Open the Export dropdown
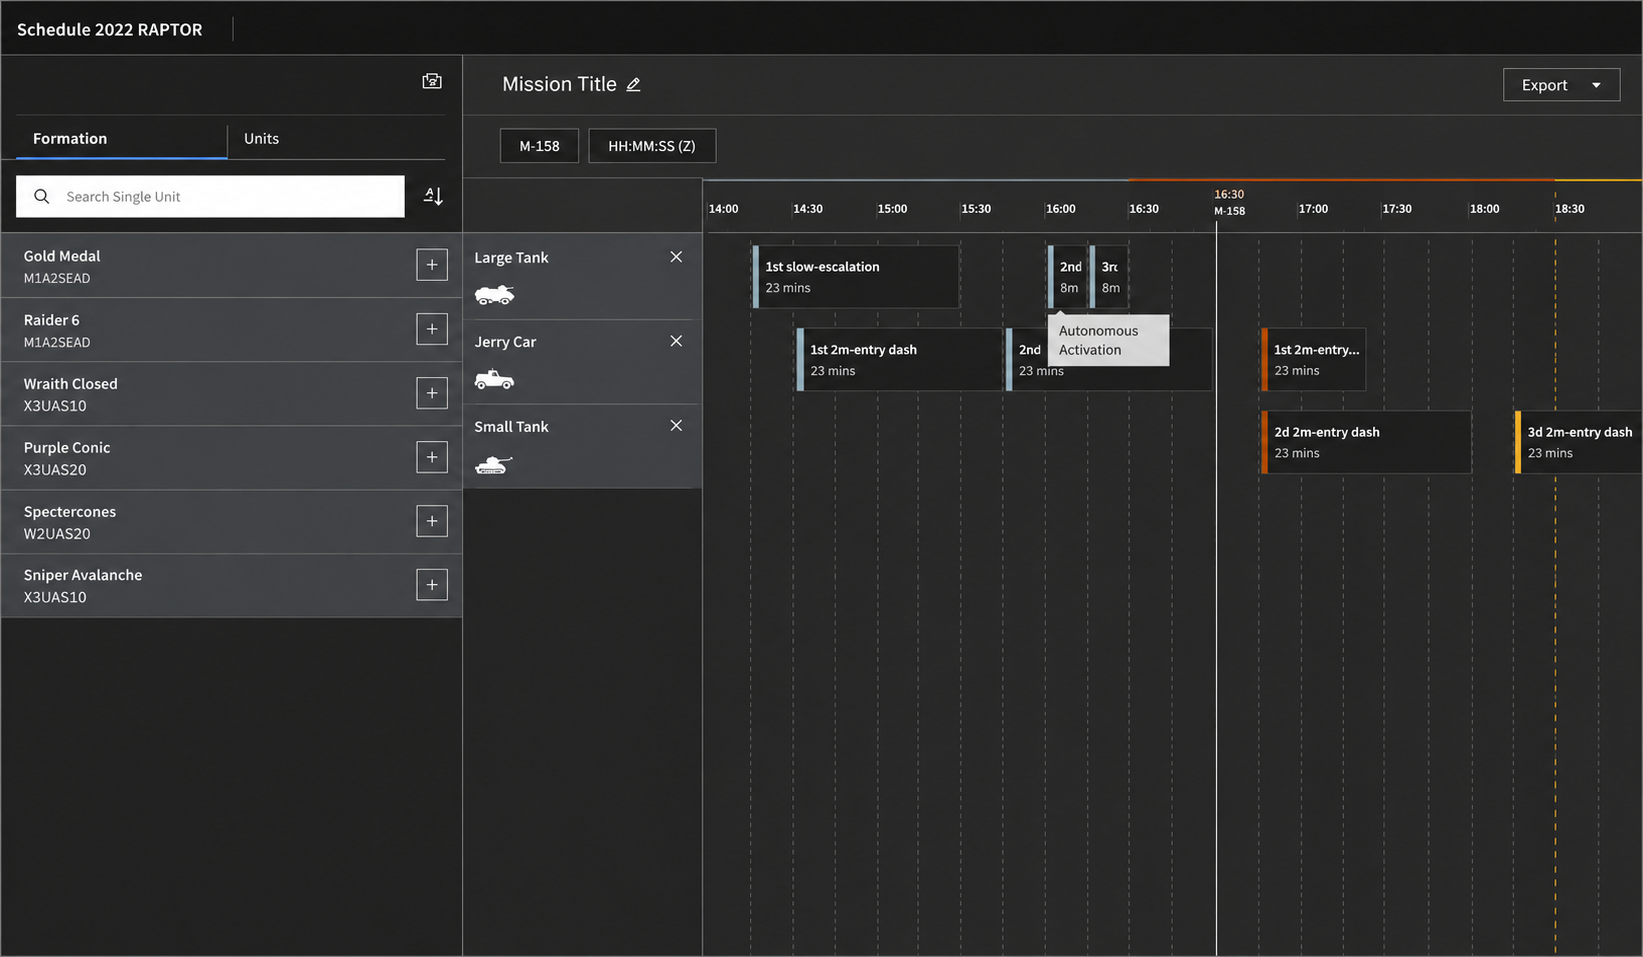This screenshot has height=957, width=1643. coord(1561,85)
